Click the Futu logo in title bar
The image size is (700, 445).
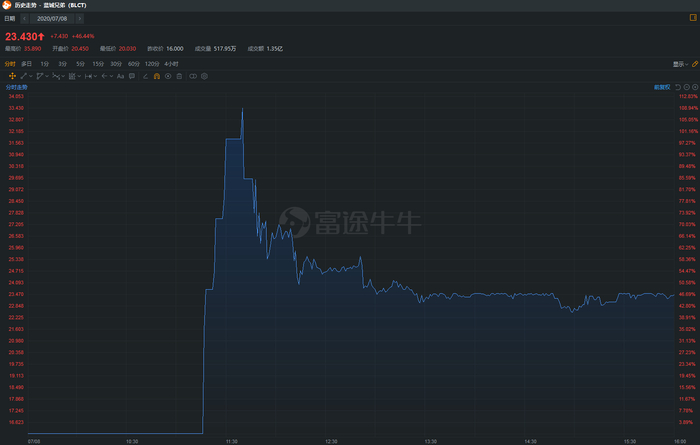coord(7,5)
